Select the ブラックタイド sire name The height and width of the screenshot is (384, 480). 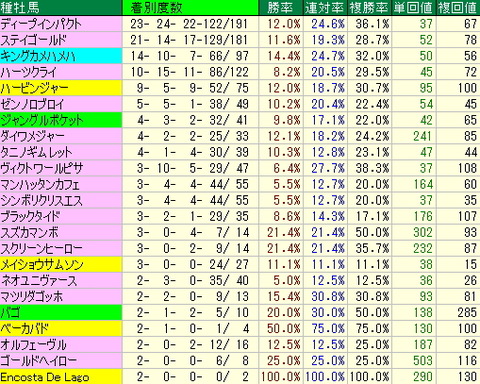click(x=30, y=216)
